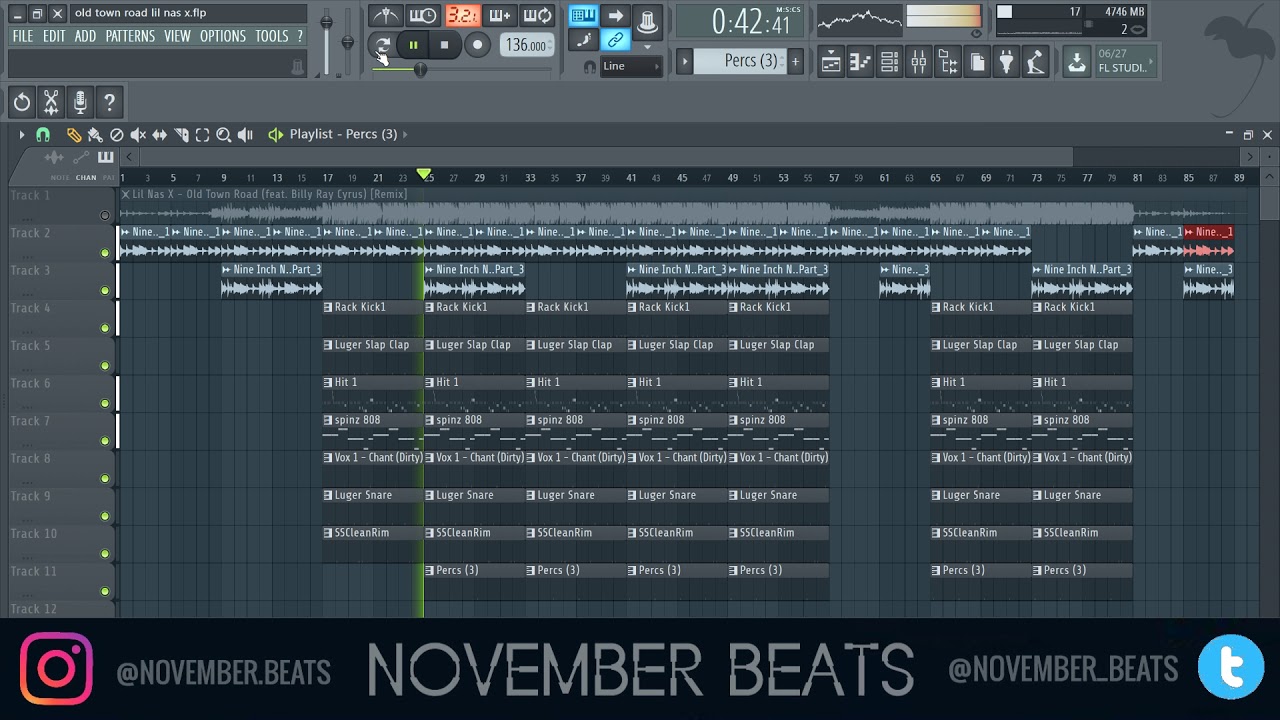Mute Track 5 with its green light

point(105,366)
